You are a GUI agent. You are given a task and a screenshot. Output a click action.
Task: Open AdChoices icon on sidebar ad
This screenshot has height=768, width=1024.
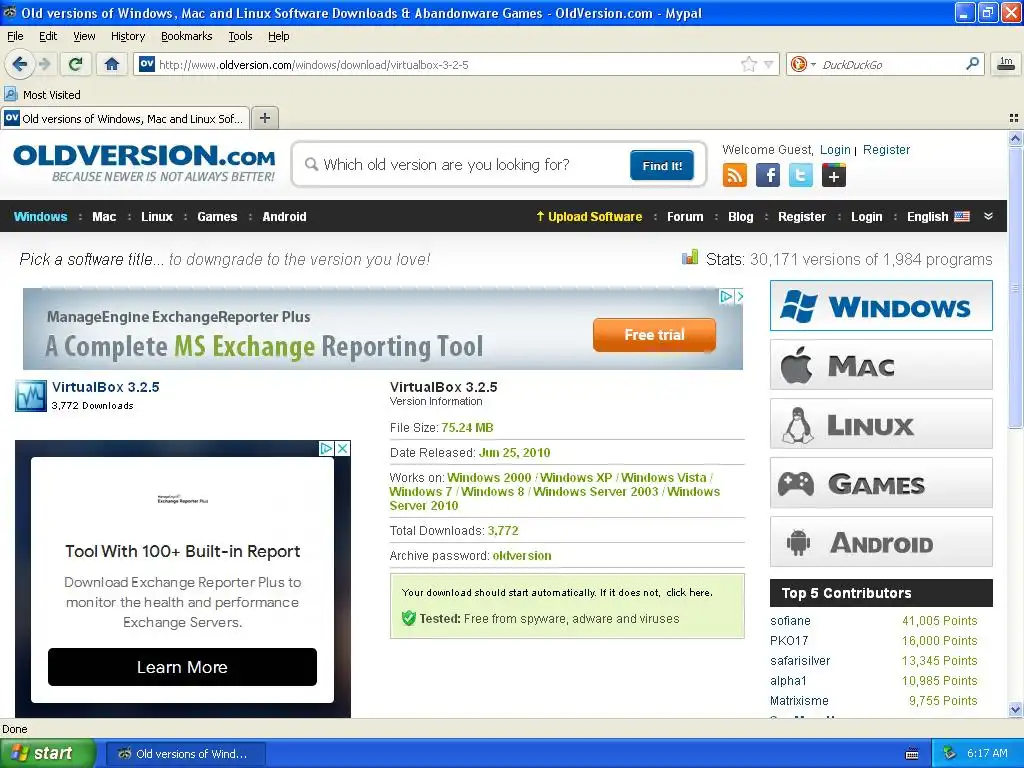327,448
